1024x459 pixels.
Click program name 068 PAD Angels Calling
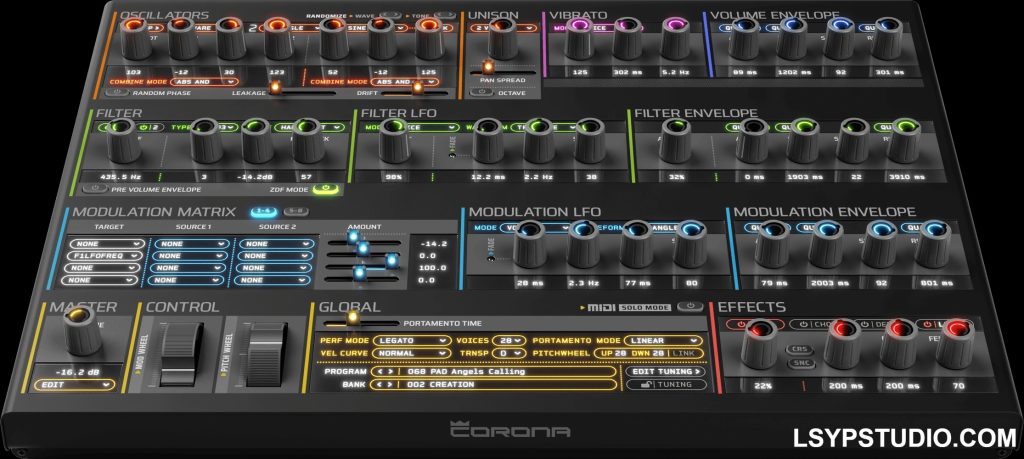[466, 372]
